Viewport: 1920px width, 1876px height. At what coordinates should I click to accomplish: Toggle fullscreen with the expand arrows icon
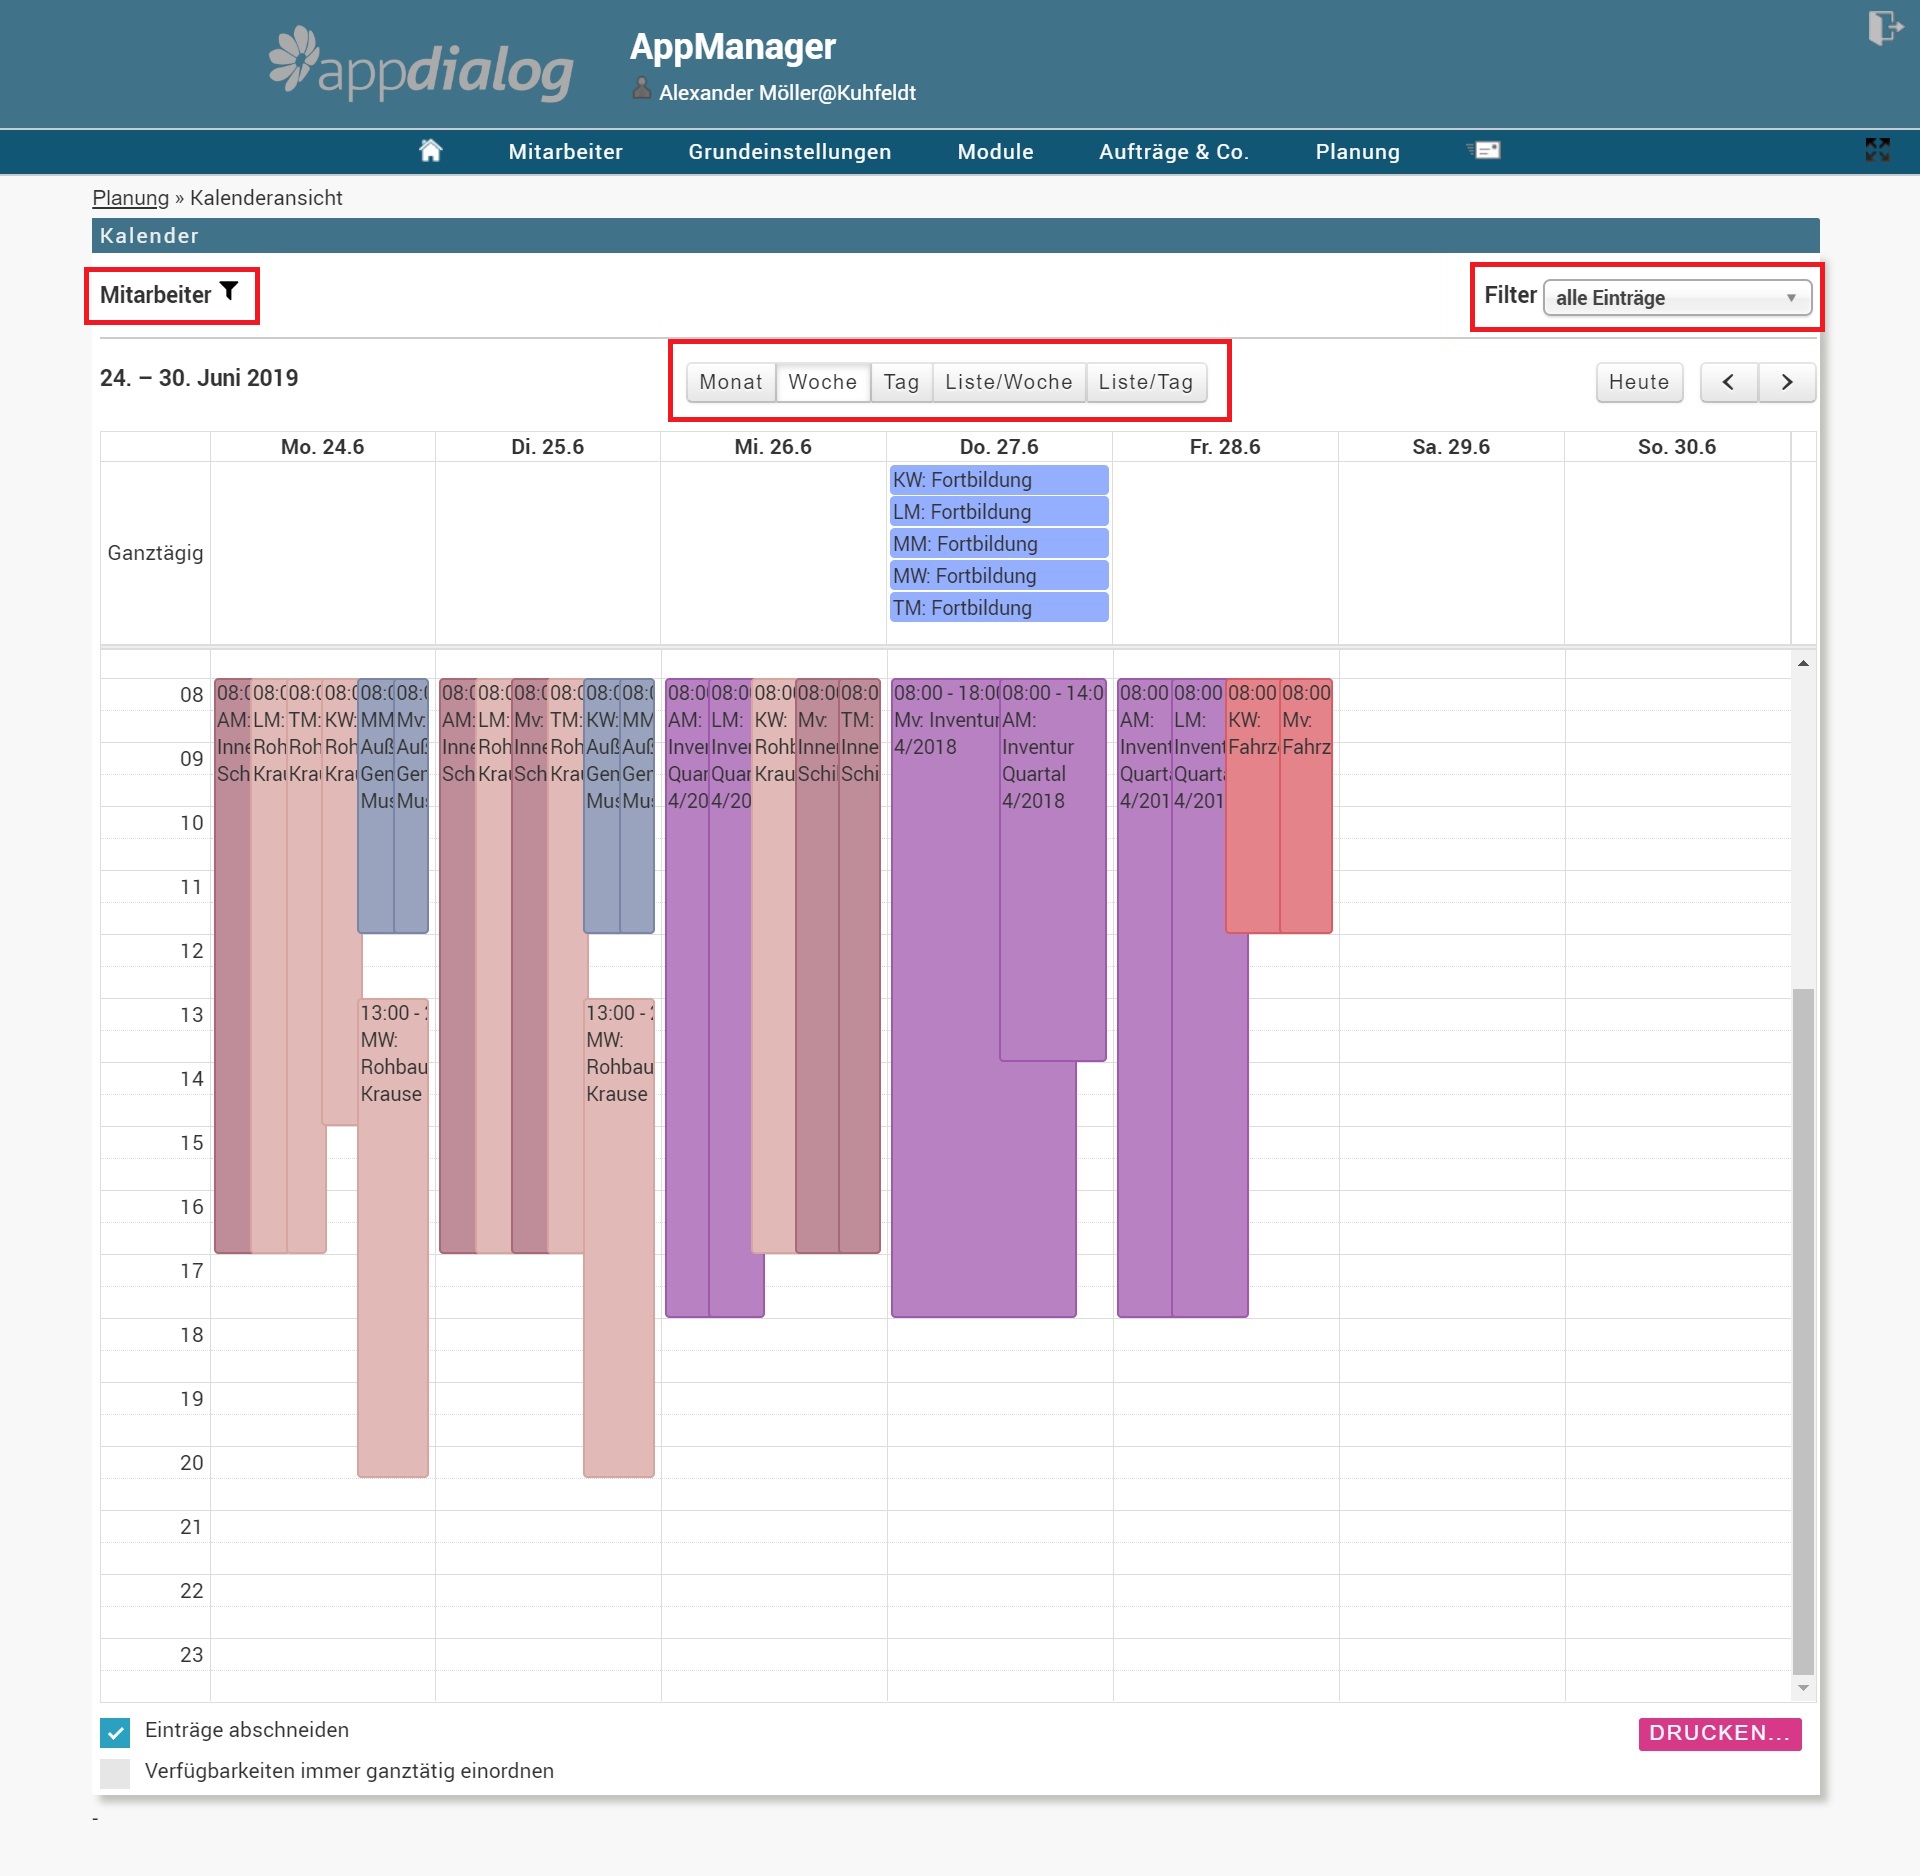(x=1877, y=150)
